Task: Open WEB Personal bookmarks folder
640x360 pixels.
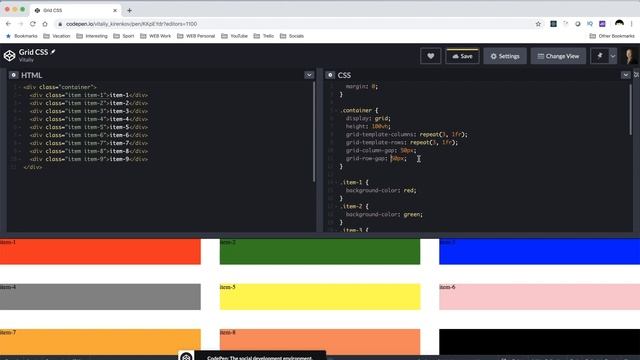Action: coord(196,36)
